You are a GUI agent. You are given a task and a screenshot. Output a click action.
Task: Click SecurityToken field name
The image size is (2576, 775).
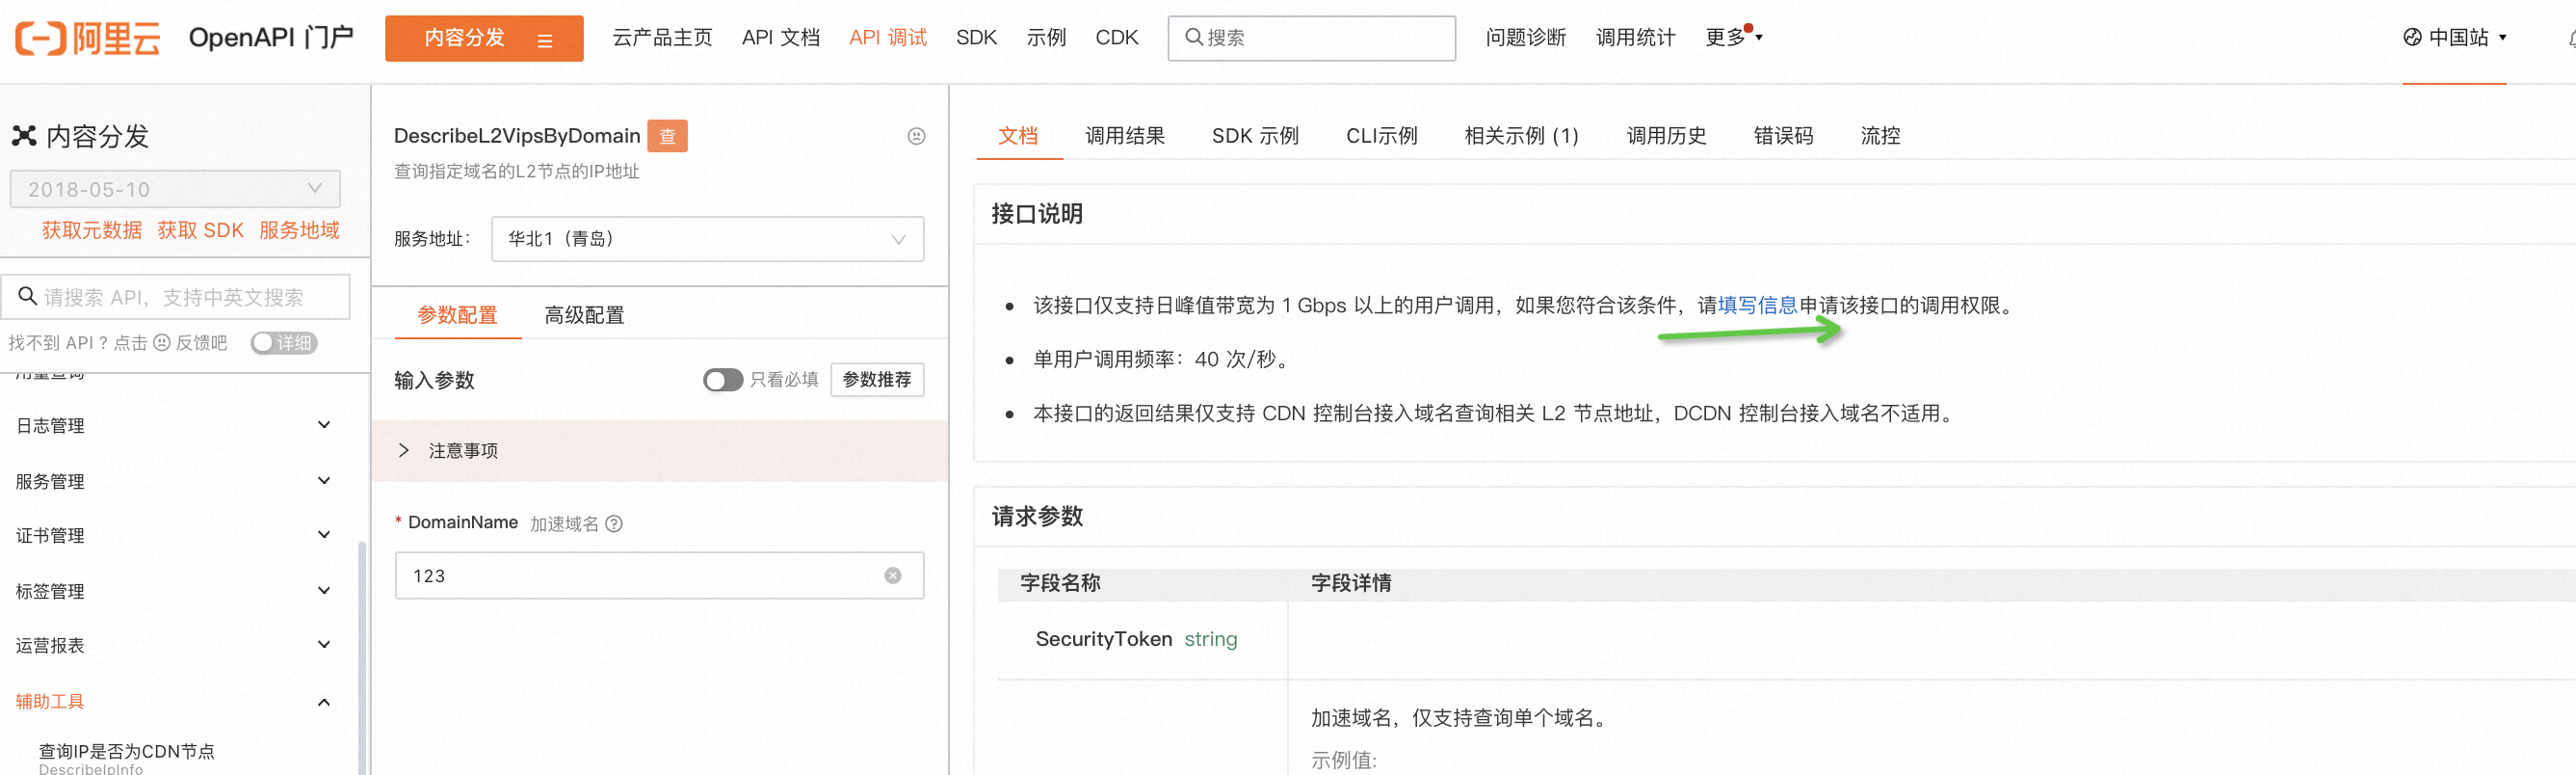[x=1103, y=639]
